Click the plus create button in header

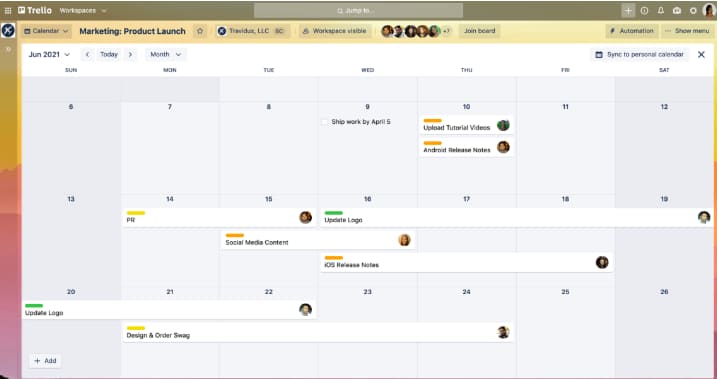[x=628, y=11]
